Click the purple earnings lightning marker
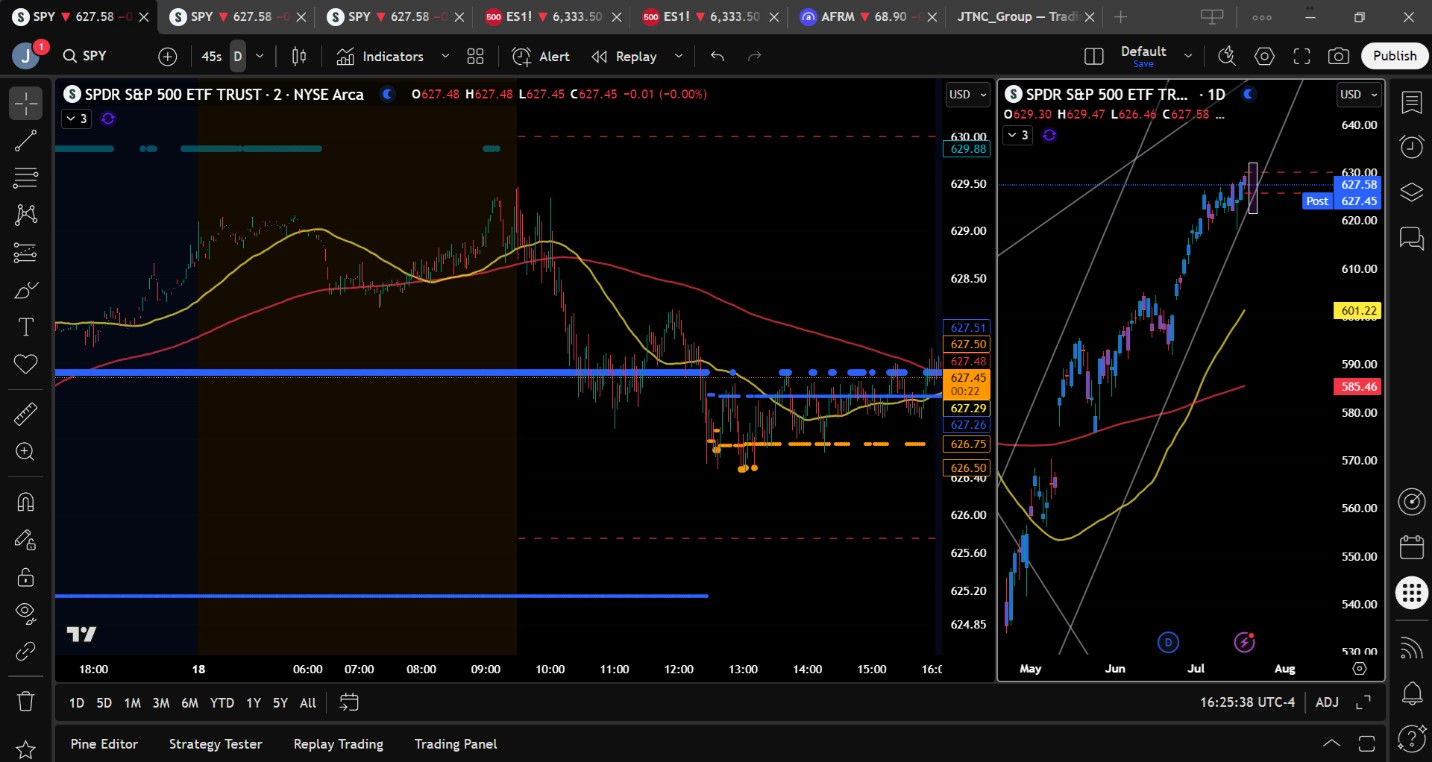 1244,642
